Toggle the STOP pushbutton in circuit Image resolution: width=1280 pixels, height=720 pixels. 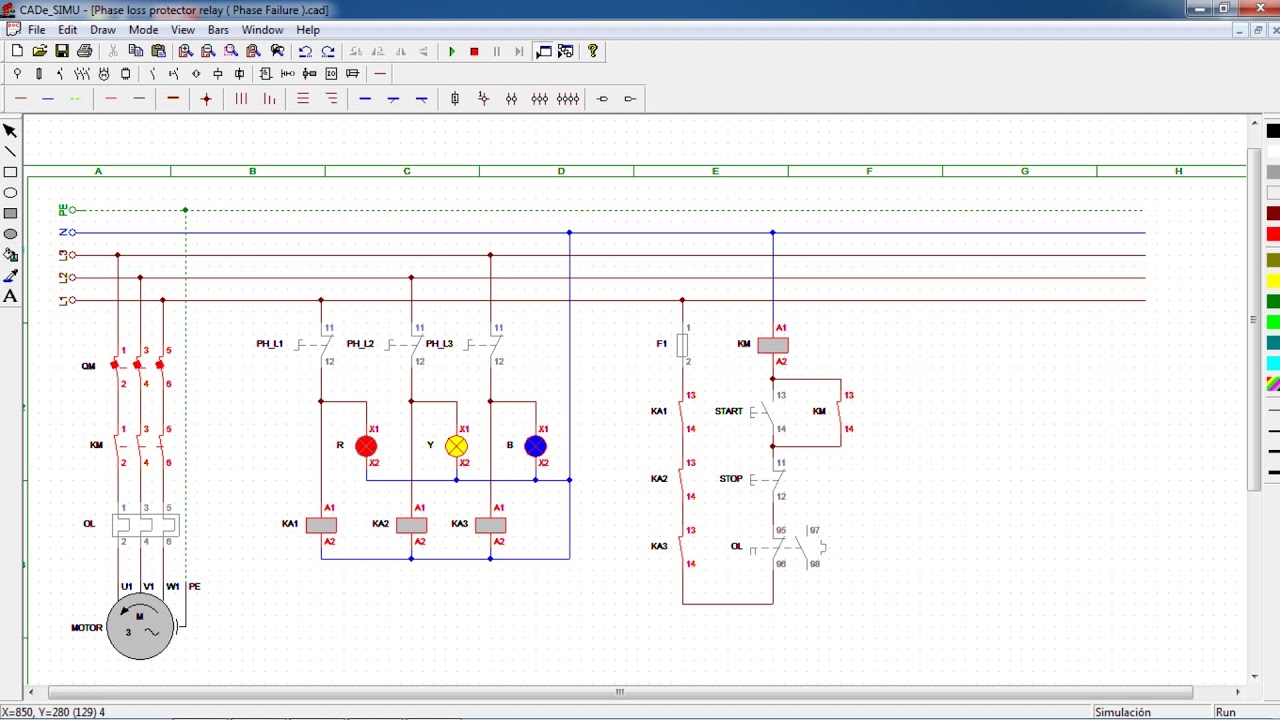(x=767, y=480)
